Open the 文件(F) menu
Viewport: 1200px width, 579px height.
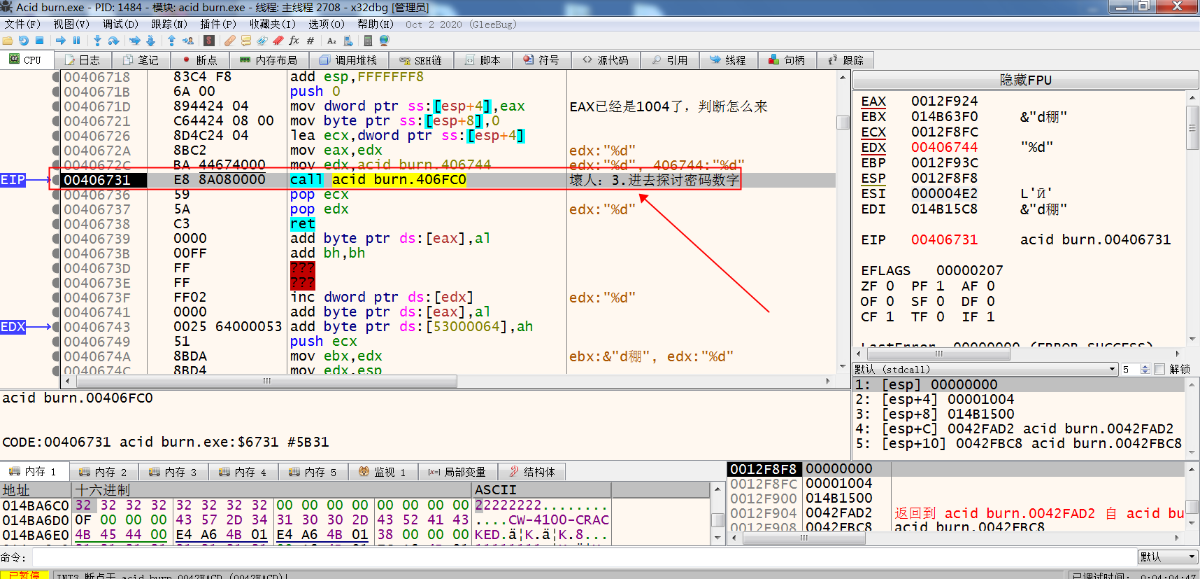[23, 23]
